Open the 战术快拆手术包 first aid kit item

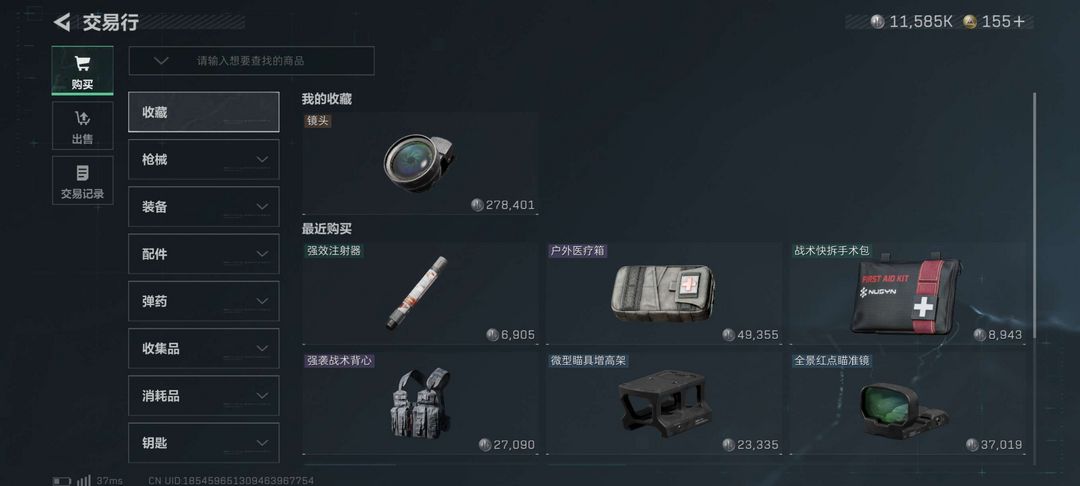(907, 293)
